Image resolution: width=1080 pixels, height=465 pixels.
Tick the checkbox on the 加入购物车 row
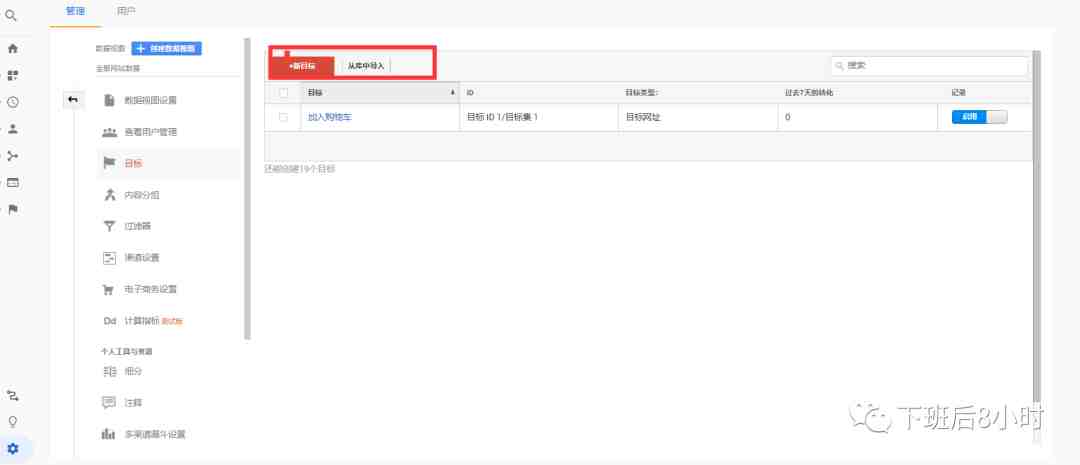283,117
